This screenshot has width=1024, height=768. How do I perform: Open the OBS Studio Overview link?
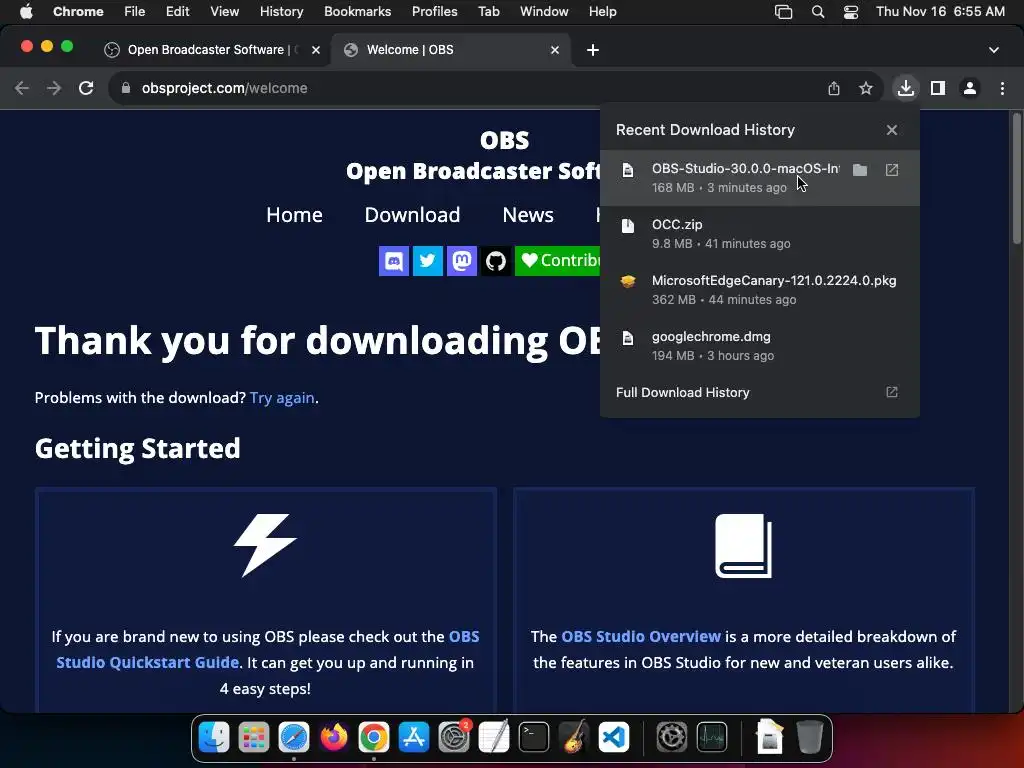click(x=641, y=636)
